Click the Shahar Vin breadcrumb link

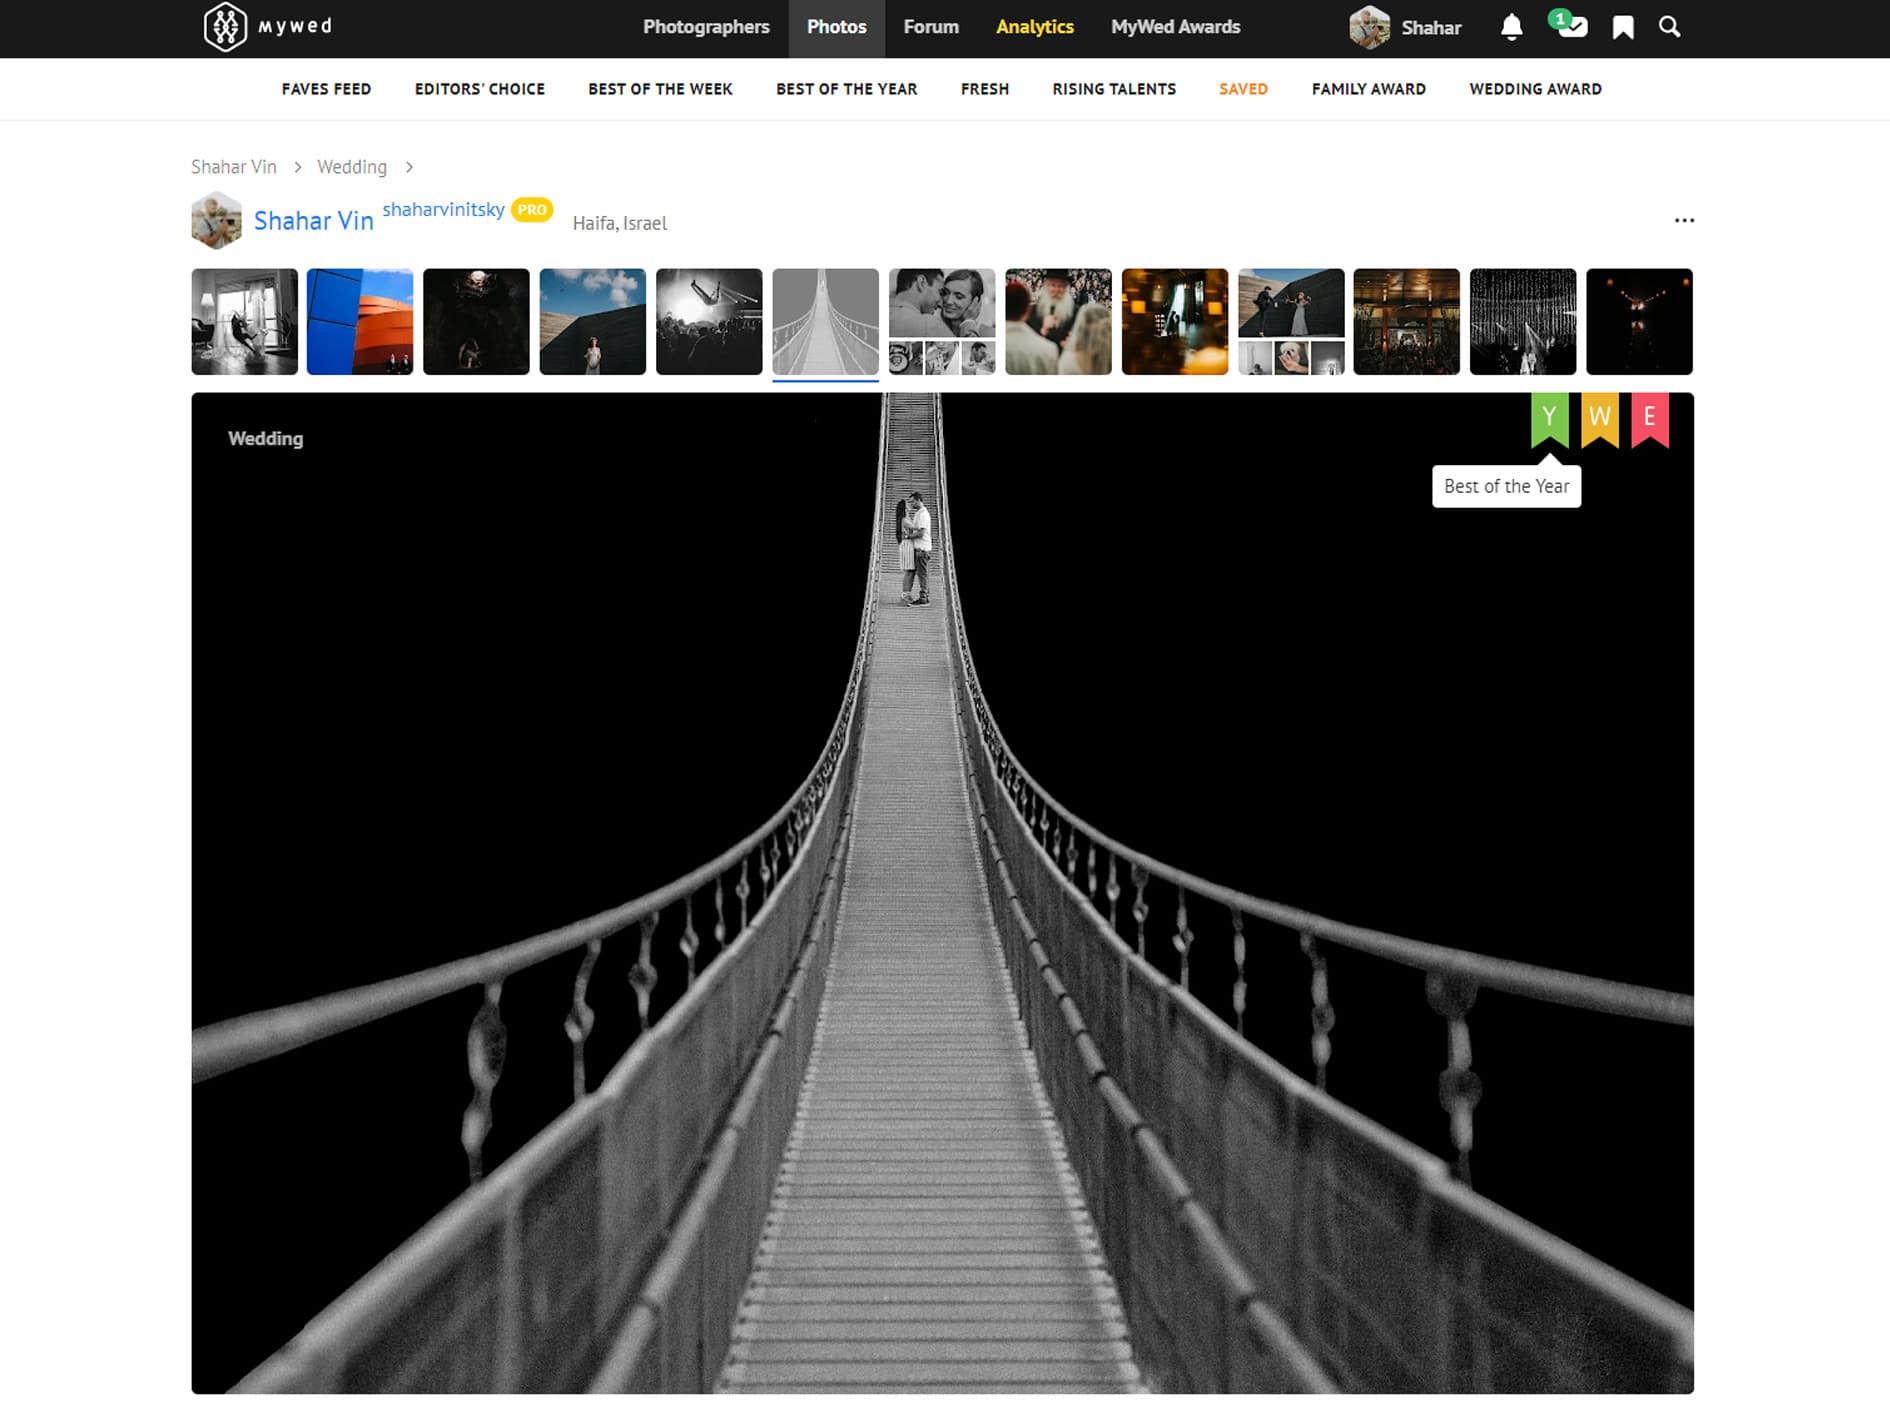coord(234,167)
